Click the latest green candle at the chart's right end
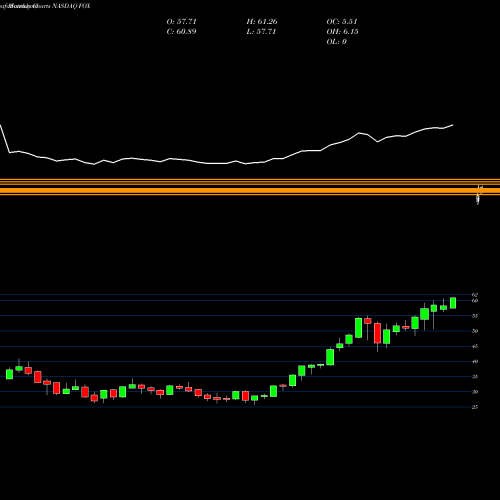Screen dimensions: 500x500 click(453, 303)
